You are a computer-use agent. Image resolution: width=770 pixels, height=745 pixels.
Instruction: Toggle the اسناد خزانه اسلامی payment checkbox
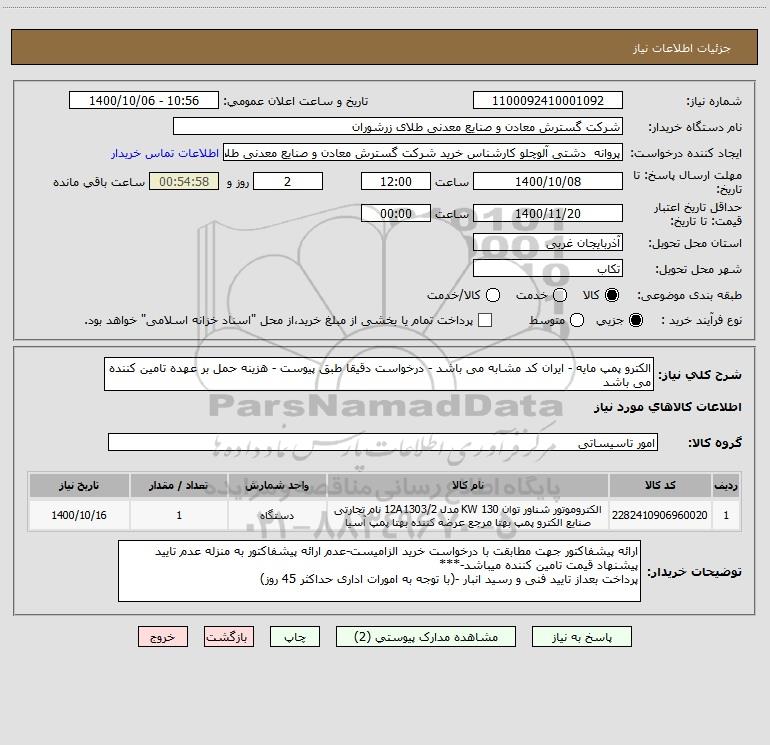click(x=485, y=320)
